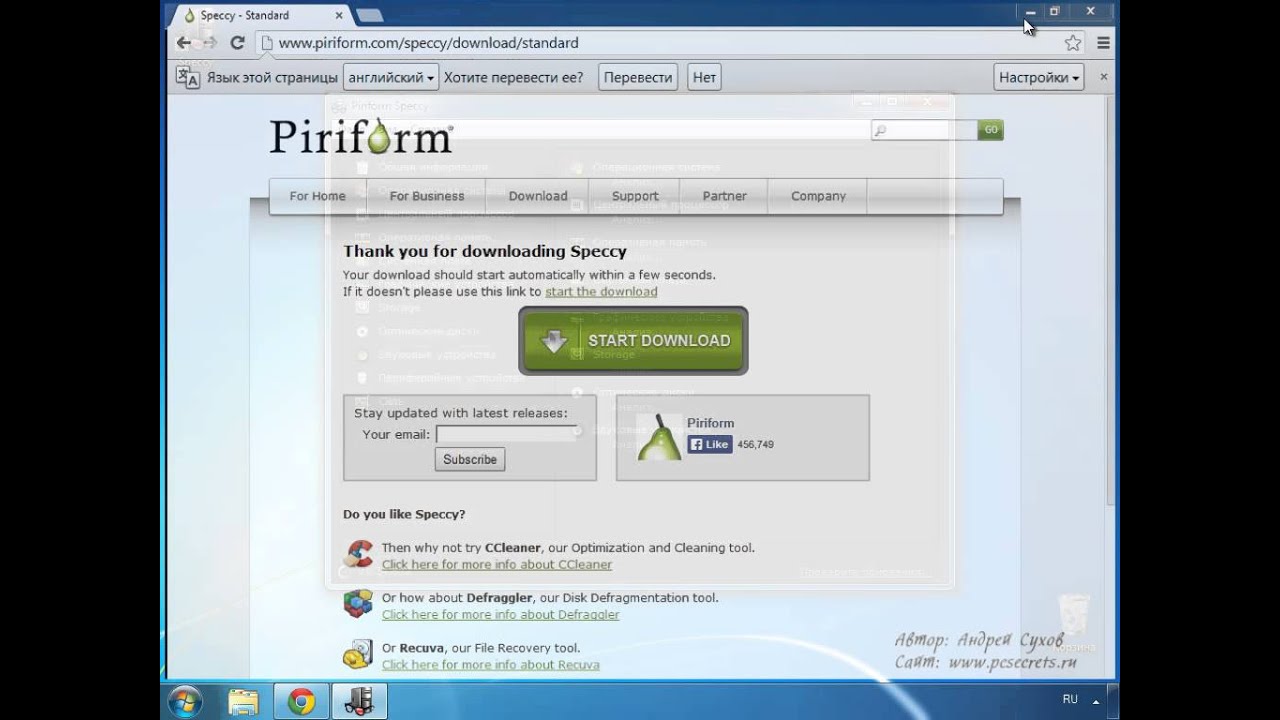The width and height of the screenshot is (1280, 720).
Task: Click the Recycle Bin desktop icon
Action: tap(1075, 622)
